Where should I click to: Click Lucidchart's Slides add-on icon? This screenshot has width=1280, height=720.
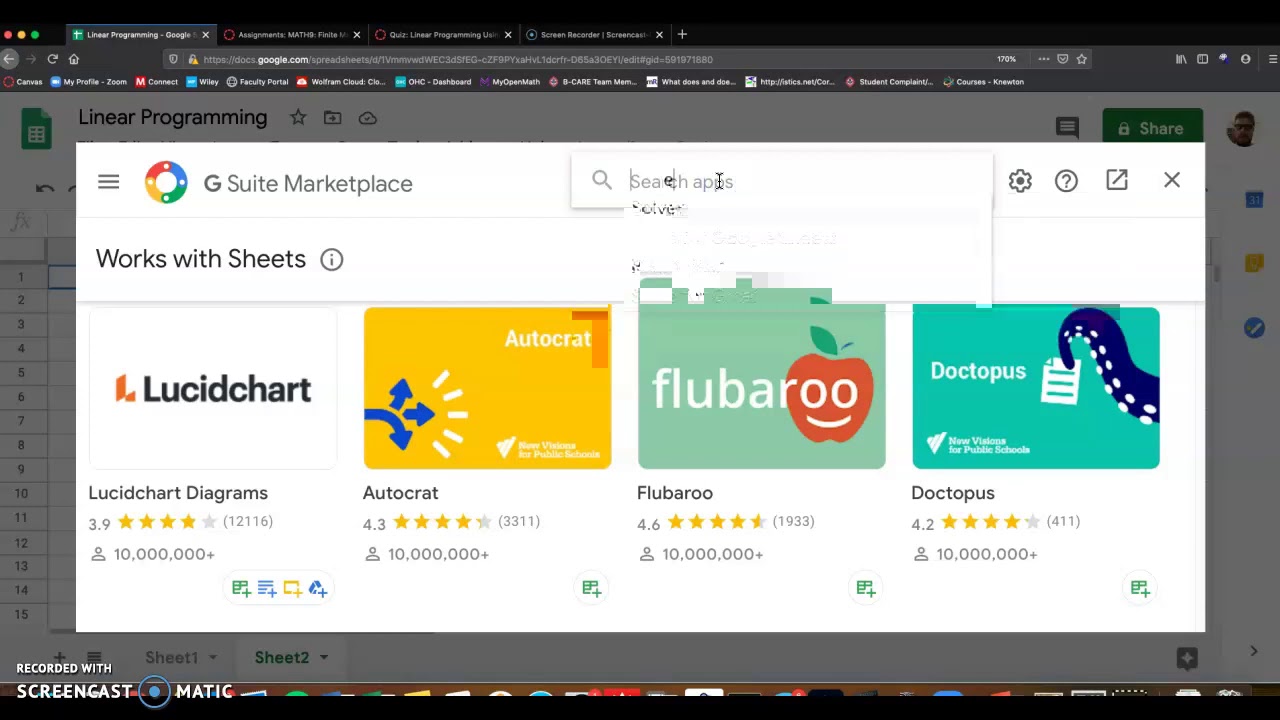pyautogui.click(x=292, y=588)
